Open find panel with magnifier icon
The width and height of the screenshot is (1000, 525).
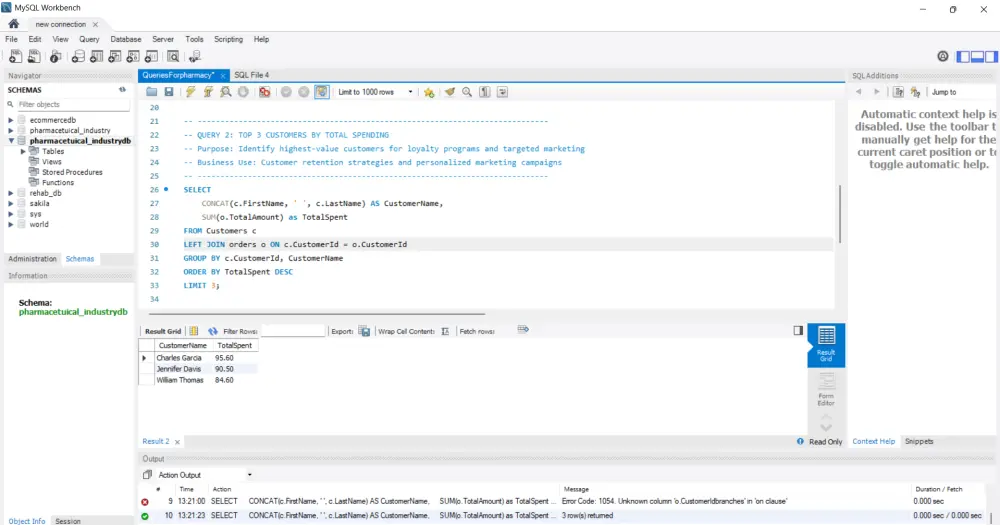[467, 92]
